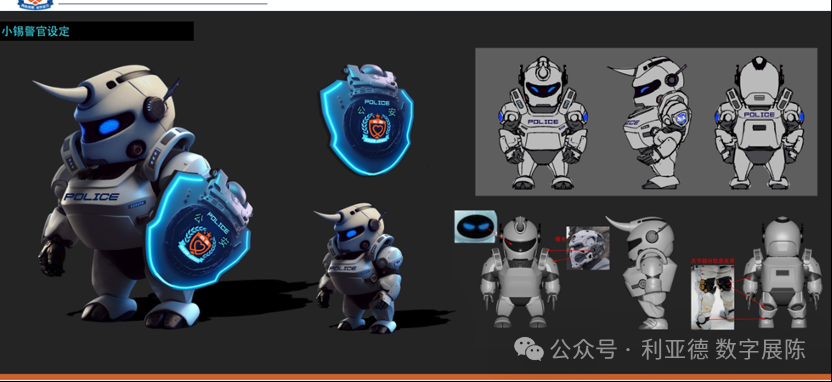
Task: Select the front-view robot line drawing
Action: click(543, 123)
